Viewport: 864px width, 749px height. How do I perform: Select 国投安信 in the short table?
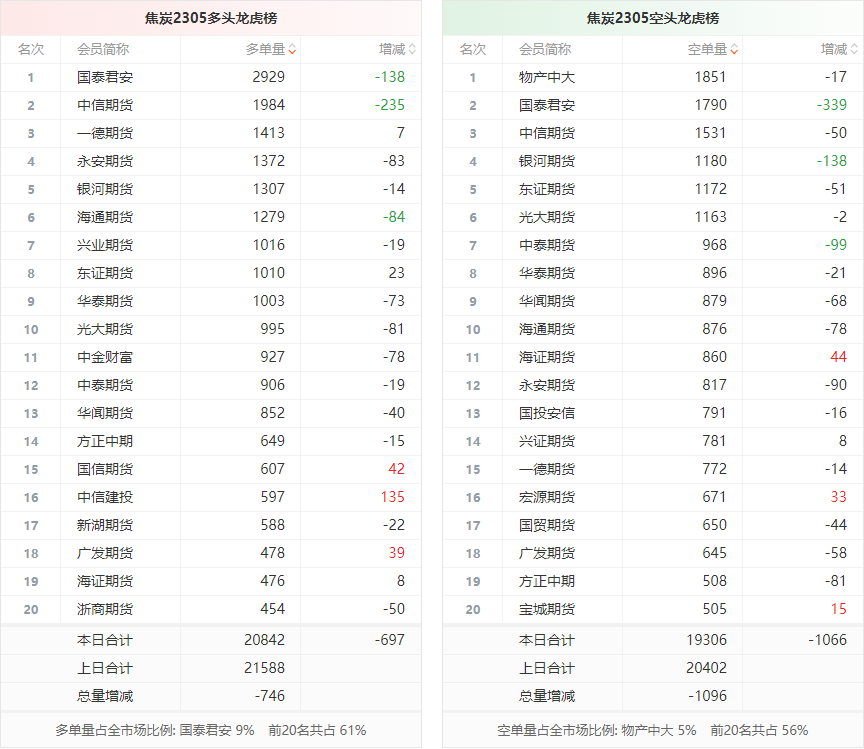point(546,413)
